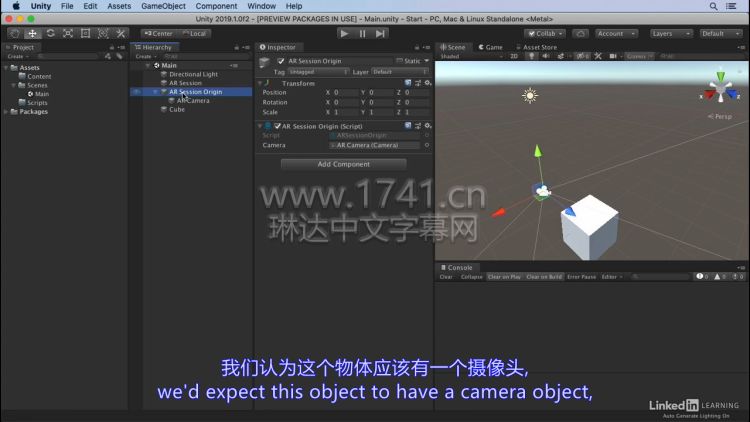Pause the game playback
Viewport: 750px width, 422px height.
[362, 33]
